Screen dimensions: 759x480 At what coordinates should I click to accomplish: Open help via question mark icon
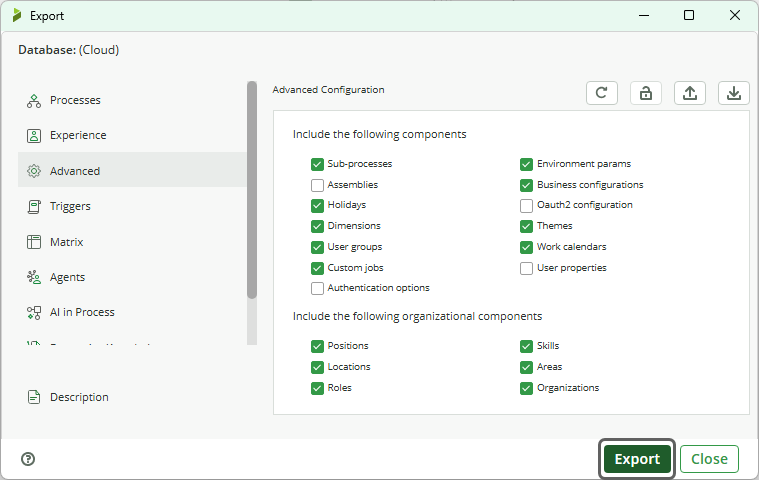click(28, 459)
